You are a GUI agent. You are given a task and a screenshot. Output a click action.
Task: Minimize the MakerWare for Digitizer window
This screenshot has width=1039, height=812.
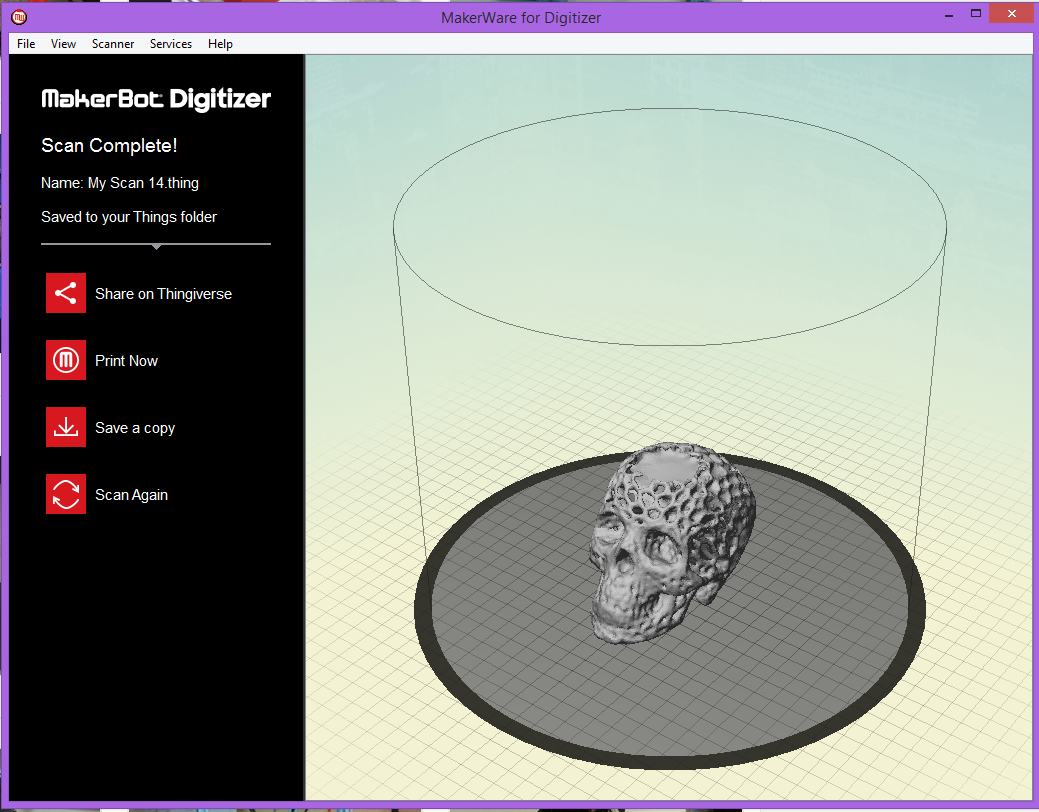(x=949, y=15)
